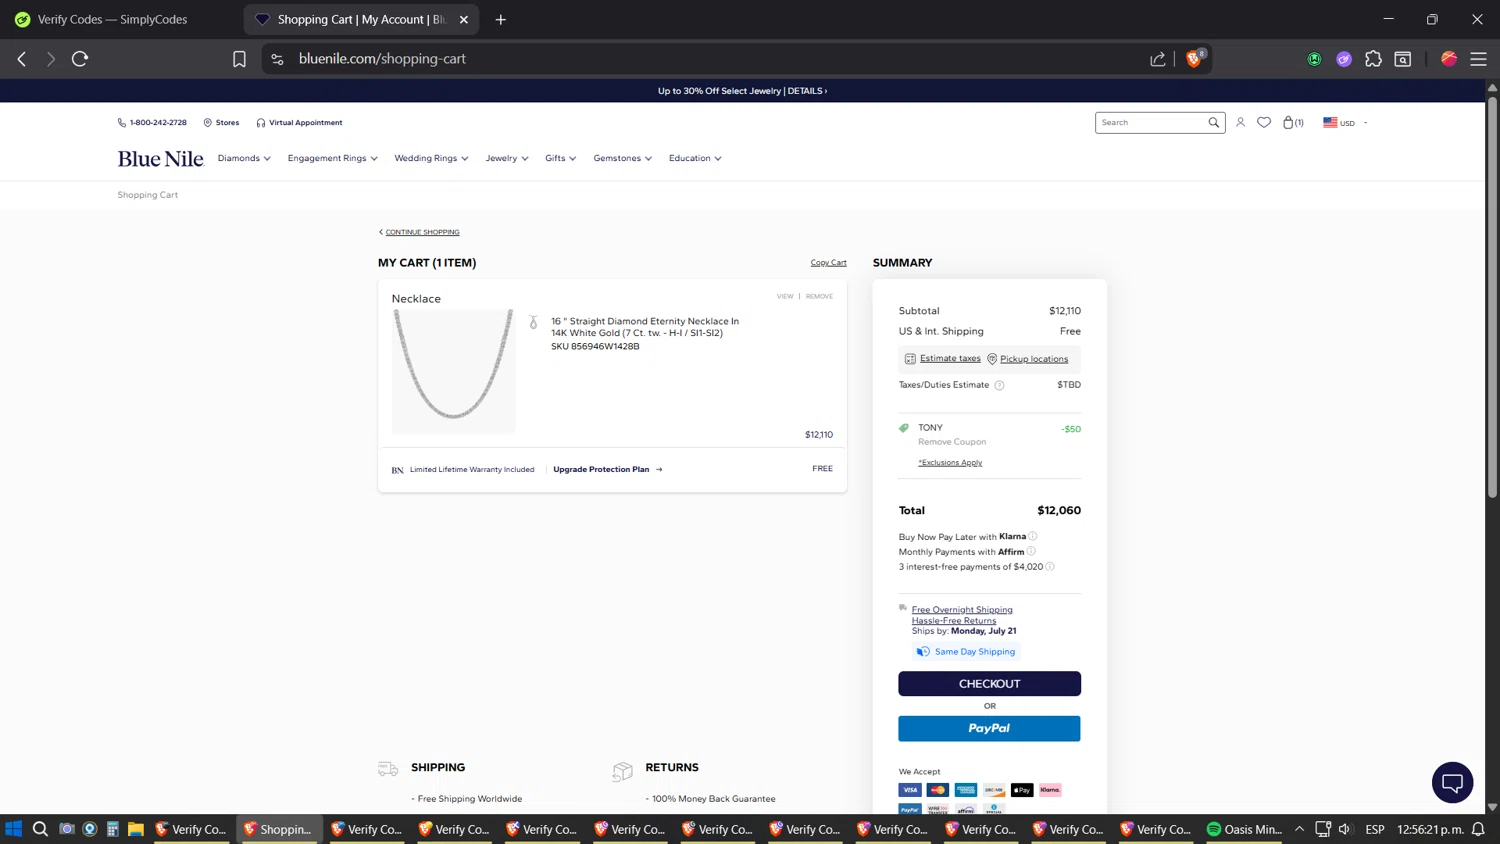Click the share icon in address bar

1158,59
